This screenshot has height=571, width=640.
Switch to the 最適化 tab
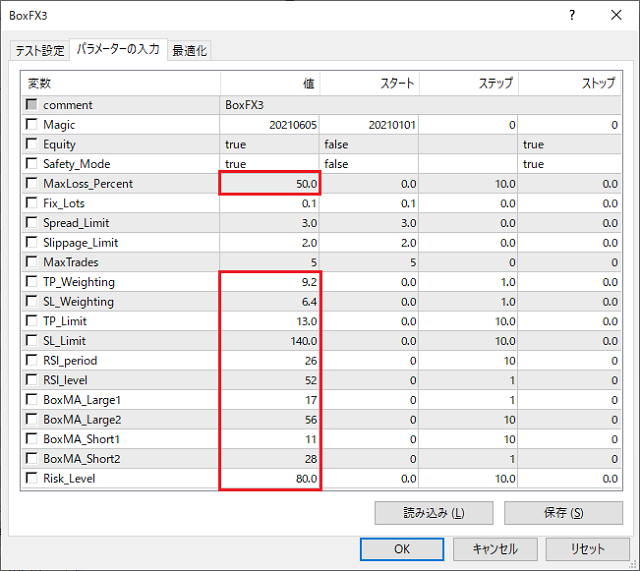[189, 51]
